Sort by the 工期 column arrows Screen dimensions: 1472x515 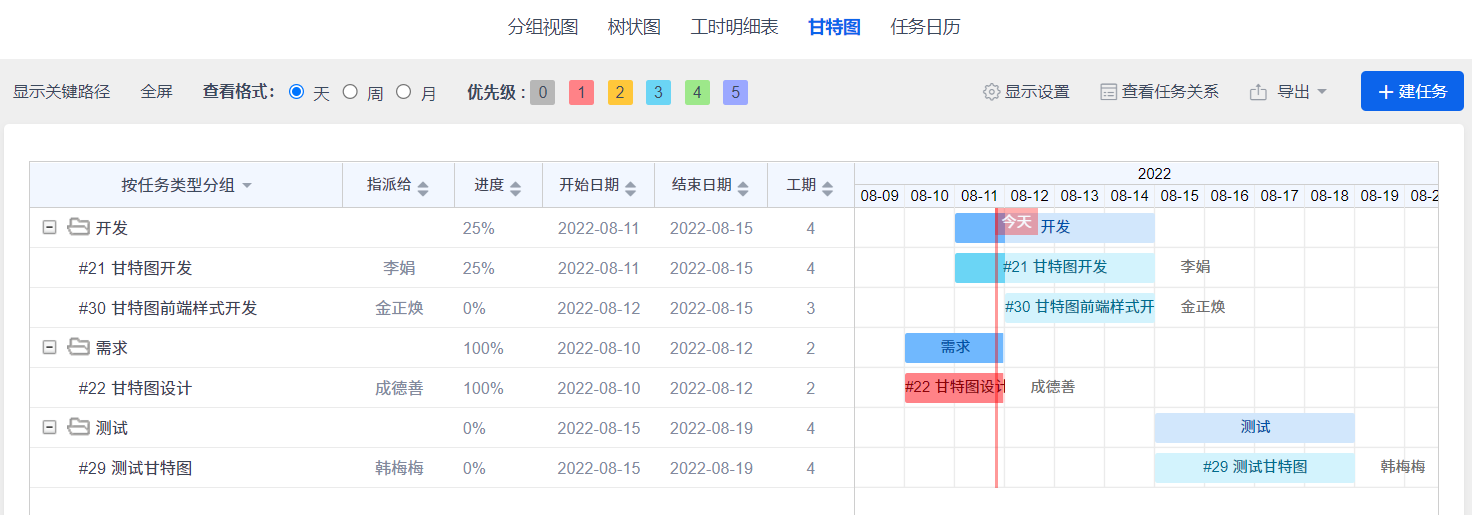click(x=828, y=187)
